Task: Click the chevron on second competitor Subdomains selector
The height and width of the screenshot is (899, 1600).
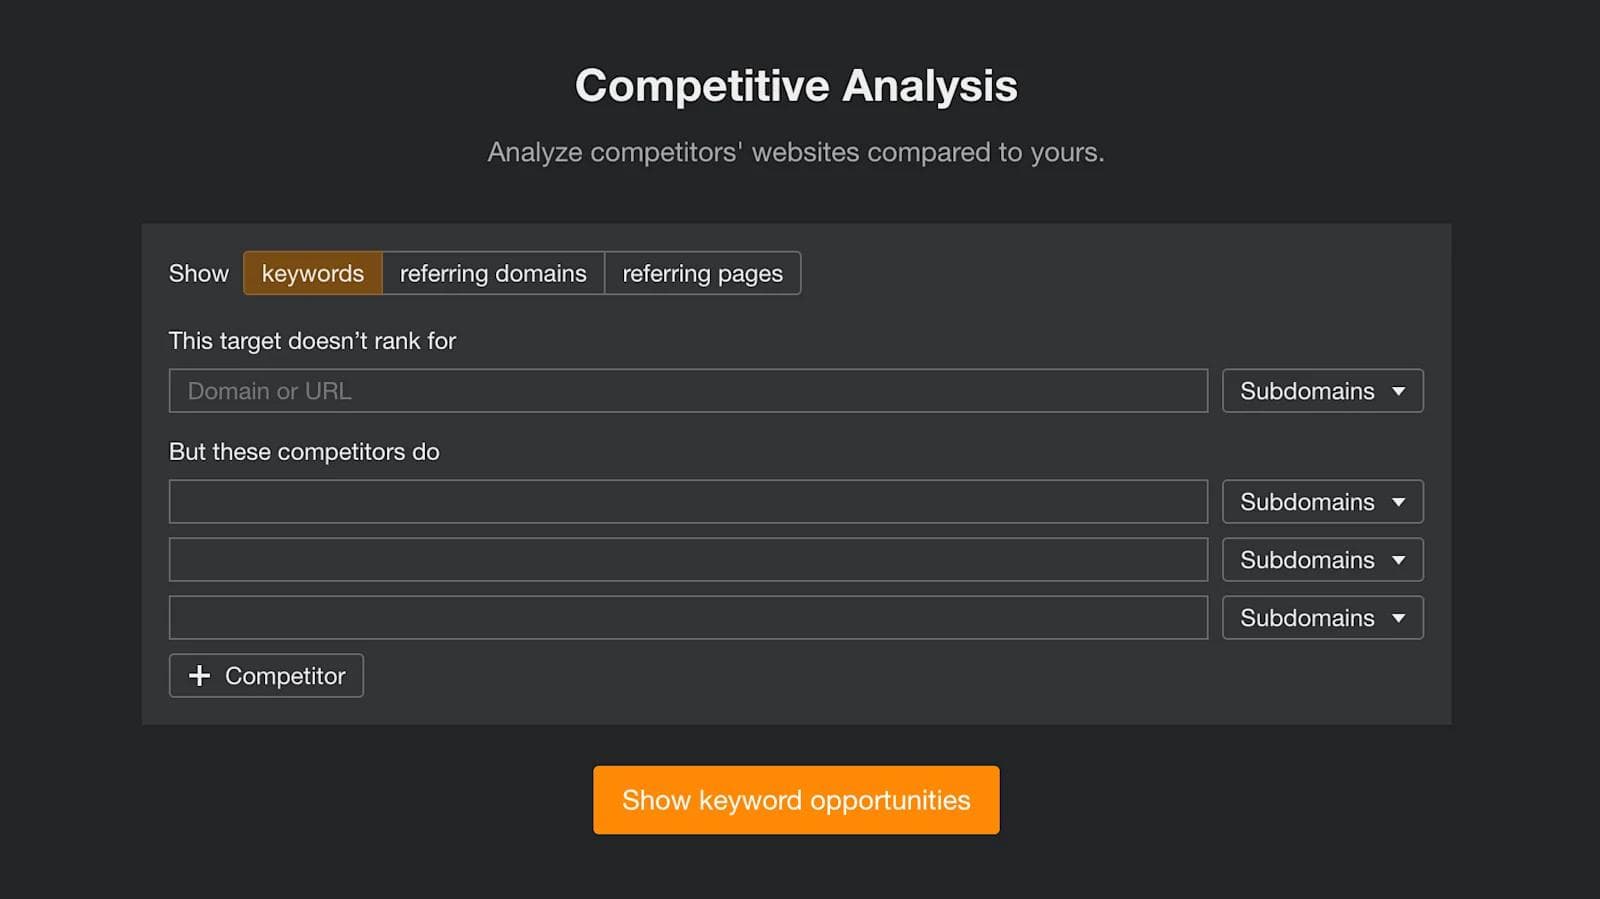Action: coord(1400,559)
